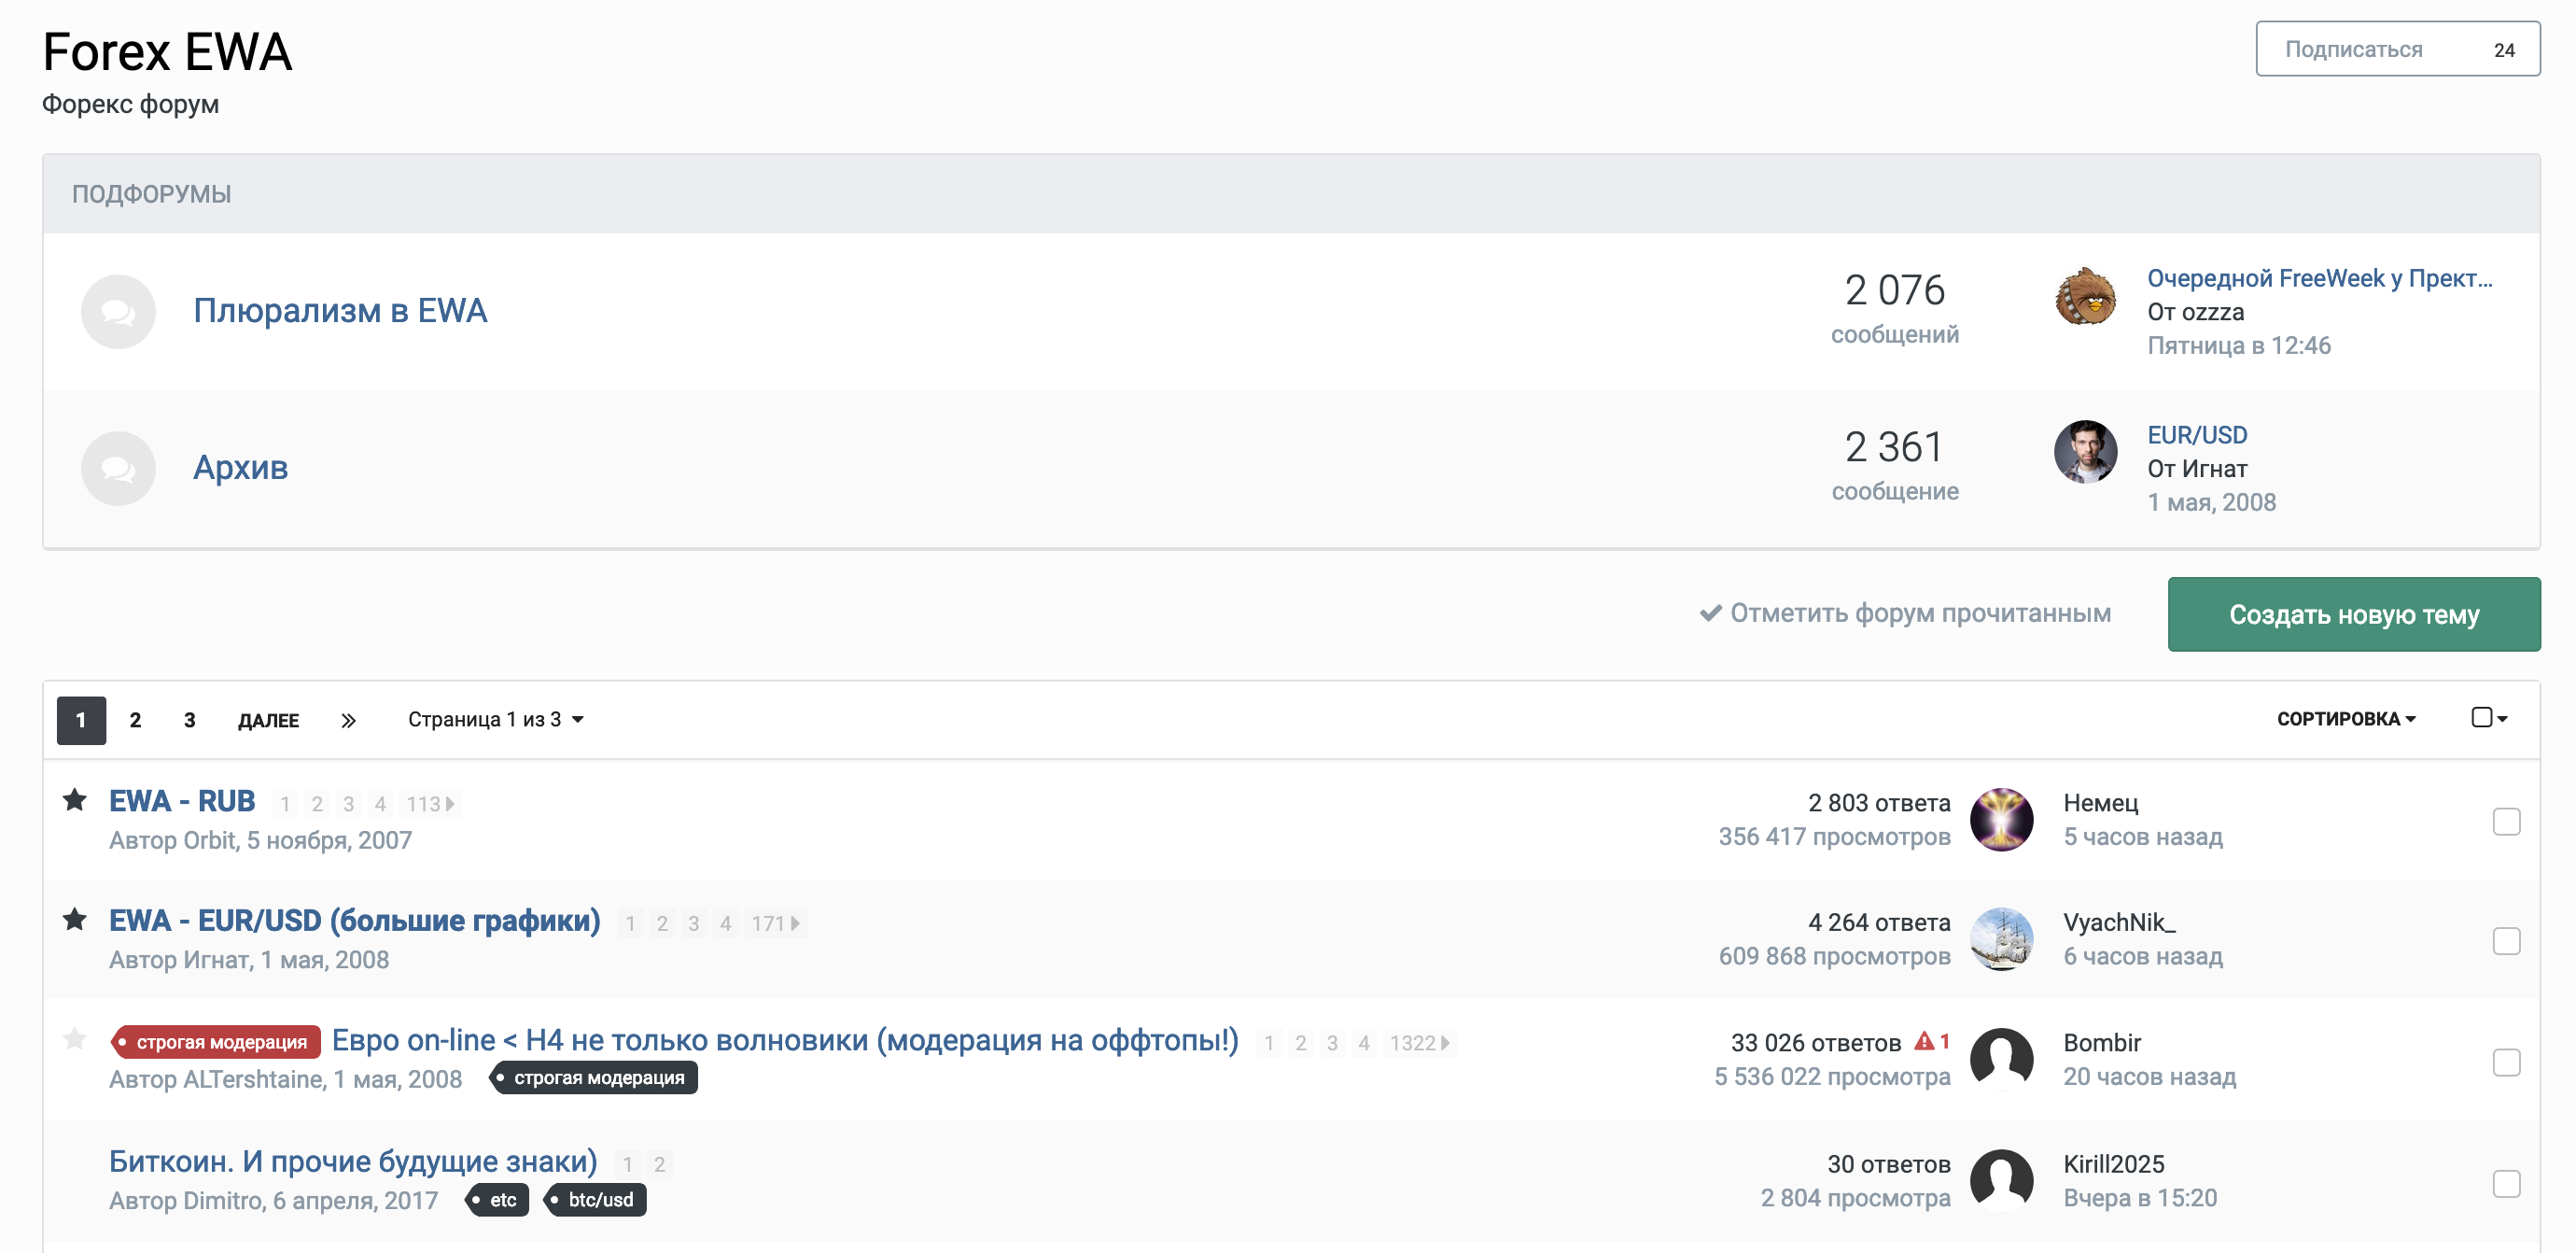This screenshot has height=1253, width=2576.
Task: Click the etc tag under Биткоин topic
Action: click(x=498, y=1200)
